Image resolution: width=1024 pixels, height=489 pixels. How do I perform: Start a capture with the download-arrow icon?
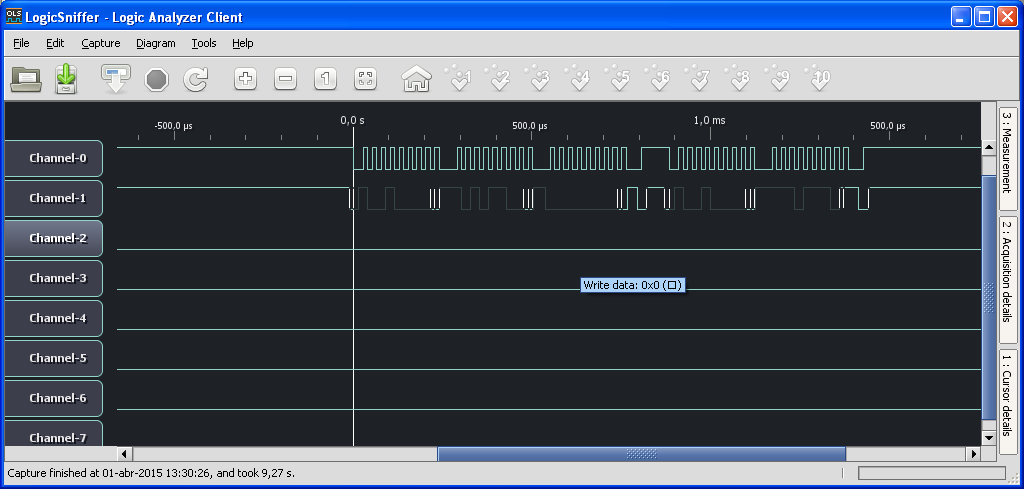click(116, 80)
